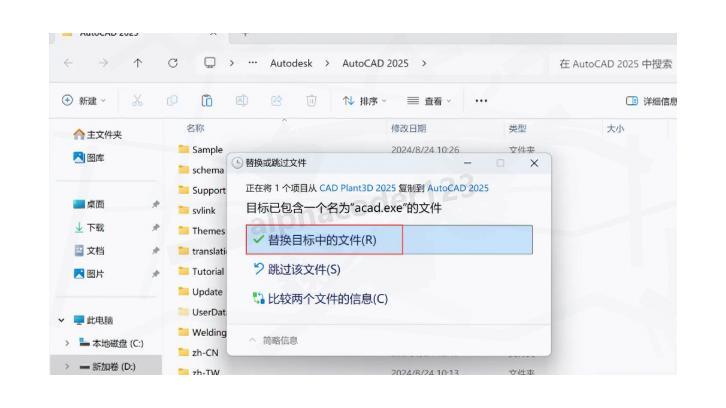
Task: Expand the chevron after AutoCAD 2025 breadcrumb
Action: pyautogui.click(x=424, y=63)
